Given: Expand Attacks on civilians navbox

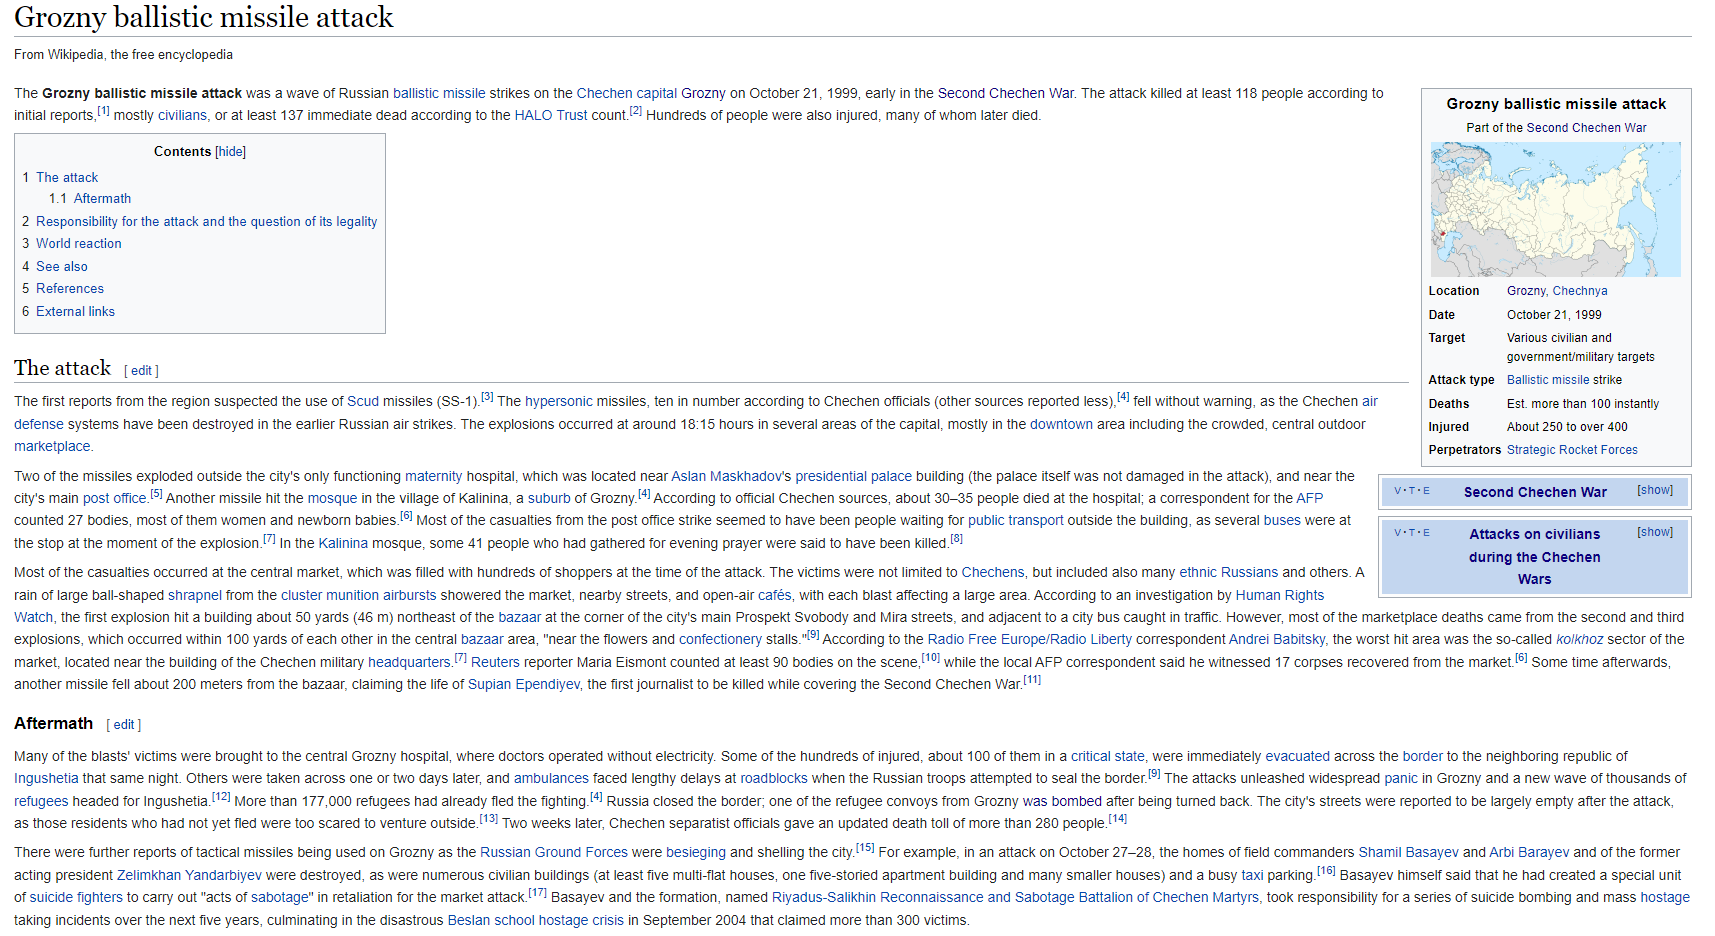Looking at the screenshot, I should [x=1654, y=532].
